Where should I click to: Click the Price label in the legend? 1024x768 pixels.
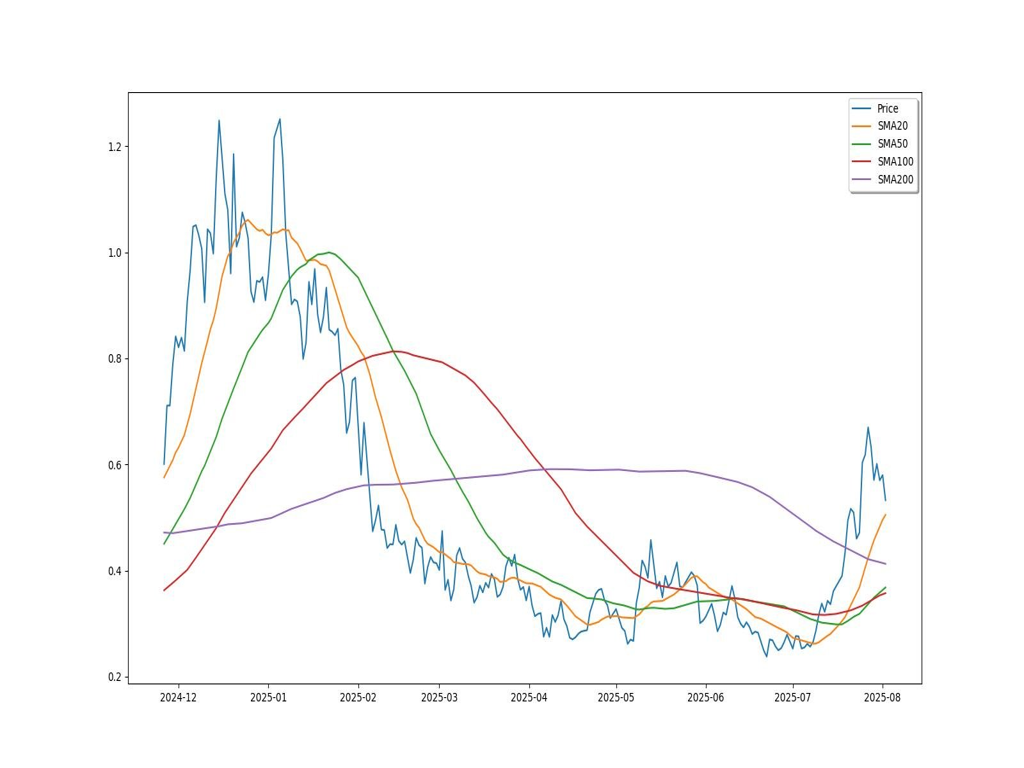888,108
